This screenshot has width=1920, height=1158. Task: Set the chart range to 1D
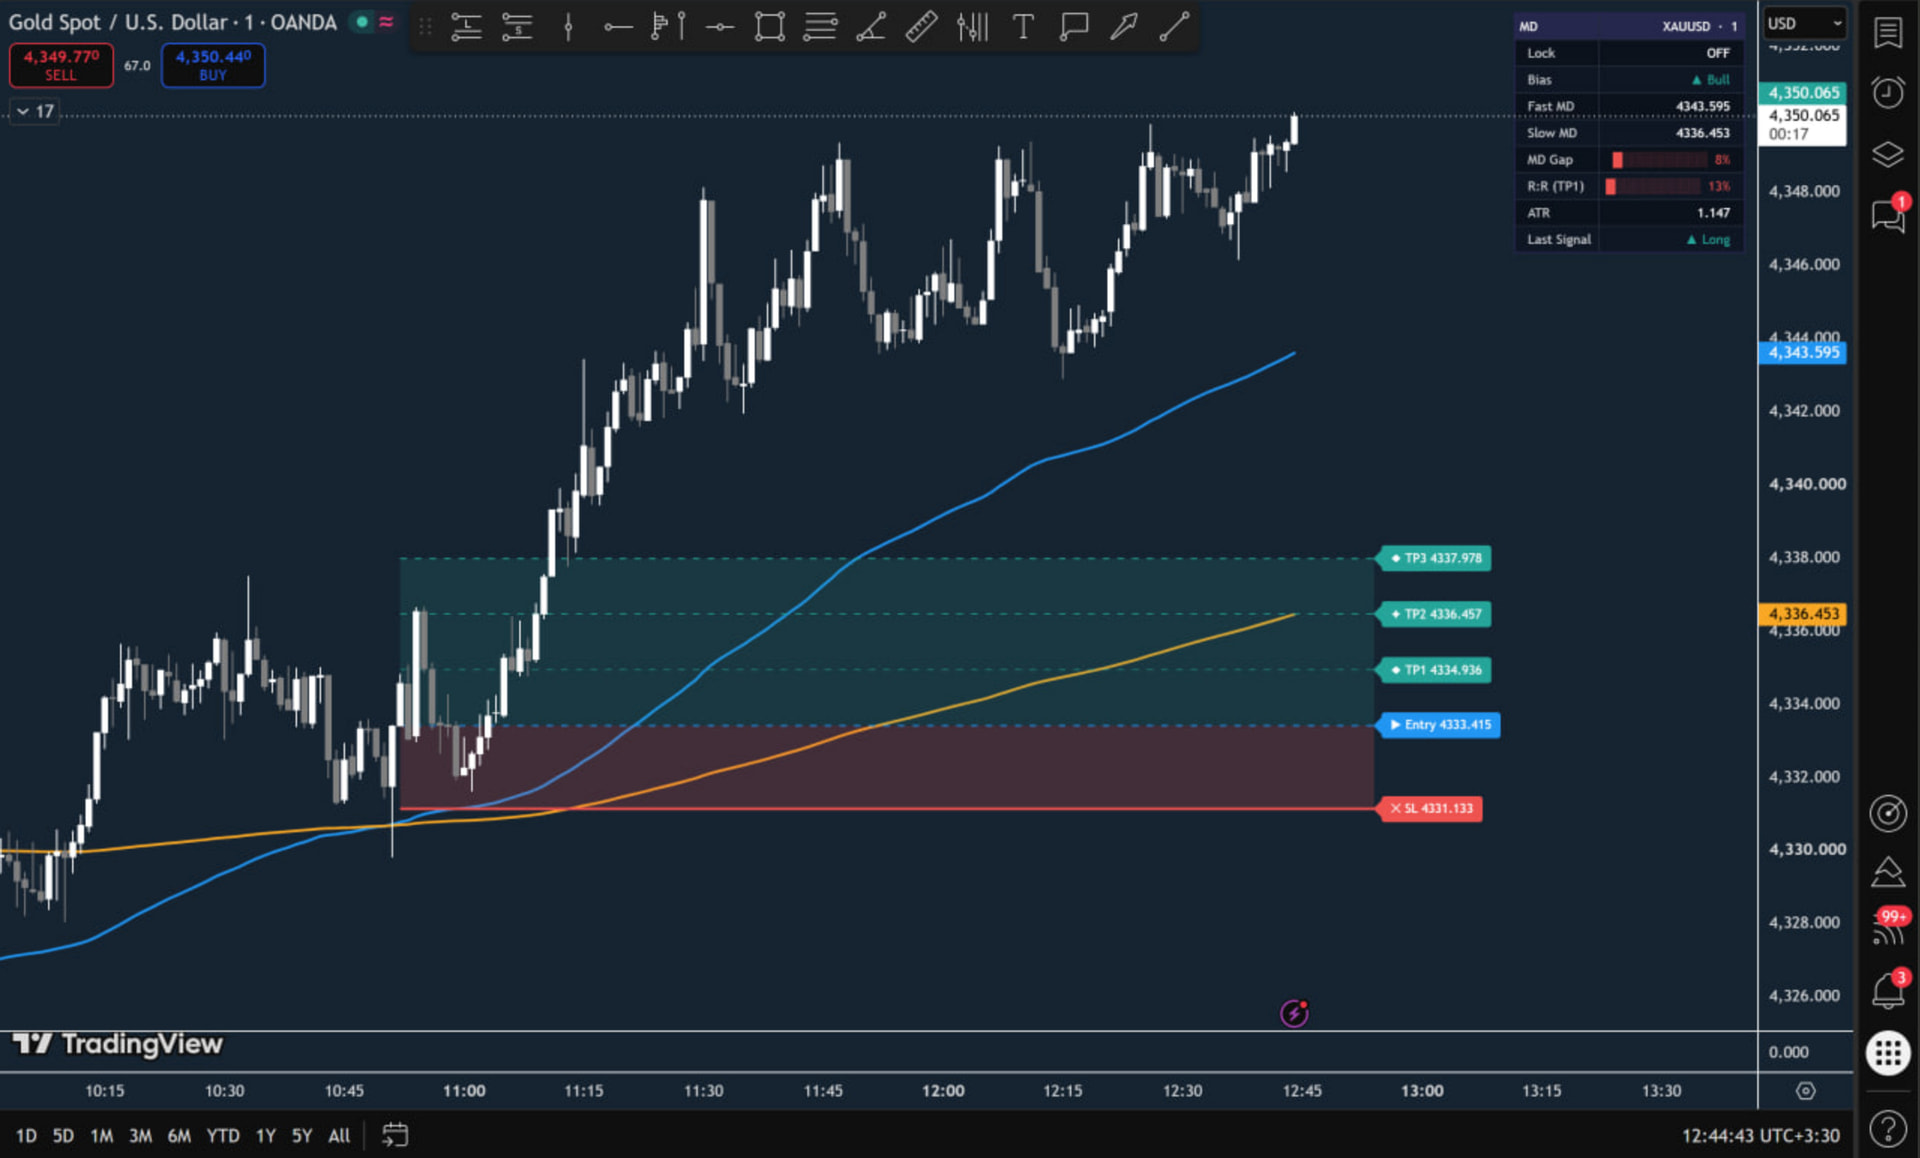(x=26, y=1135)
